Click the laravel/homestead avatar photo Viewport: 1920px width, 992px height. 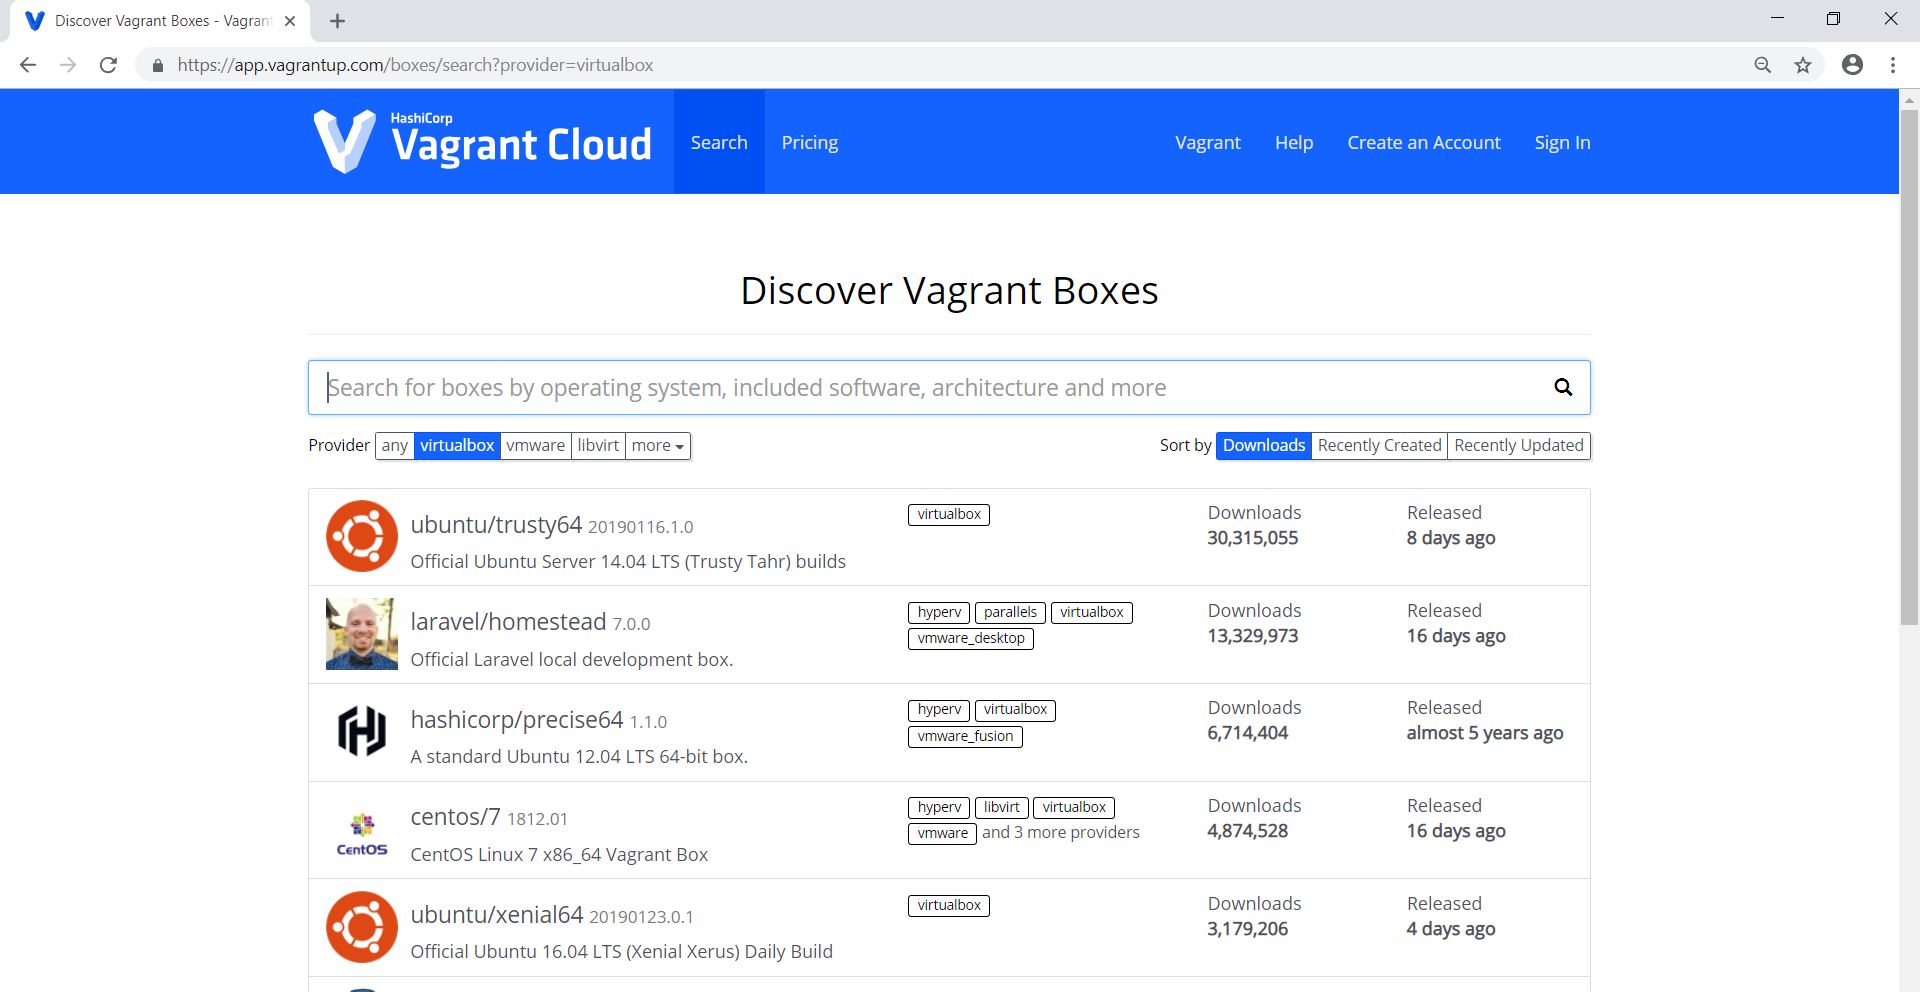[362, 634]
